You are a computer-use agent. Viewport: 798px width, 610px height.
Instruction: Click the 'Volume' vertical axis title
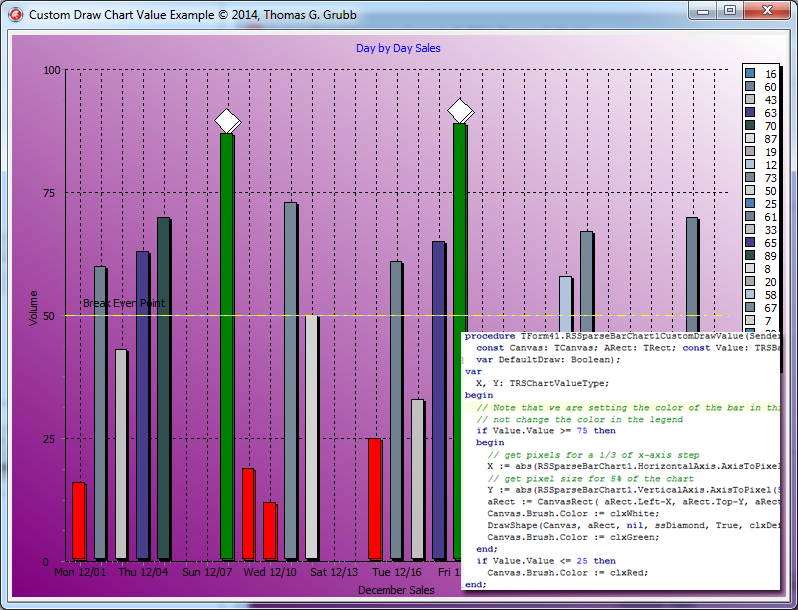34,308
